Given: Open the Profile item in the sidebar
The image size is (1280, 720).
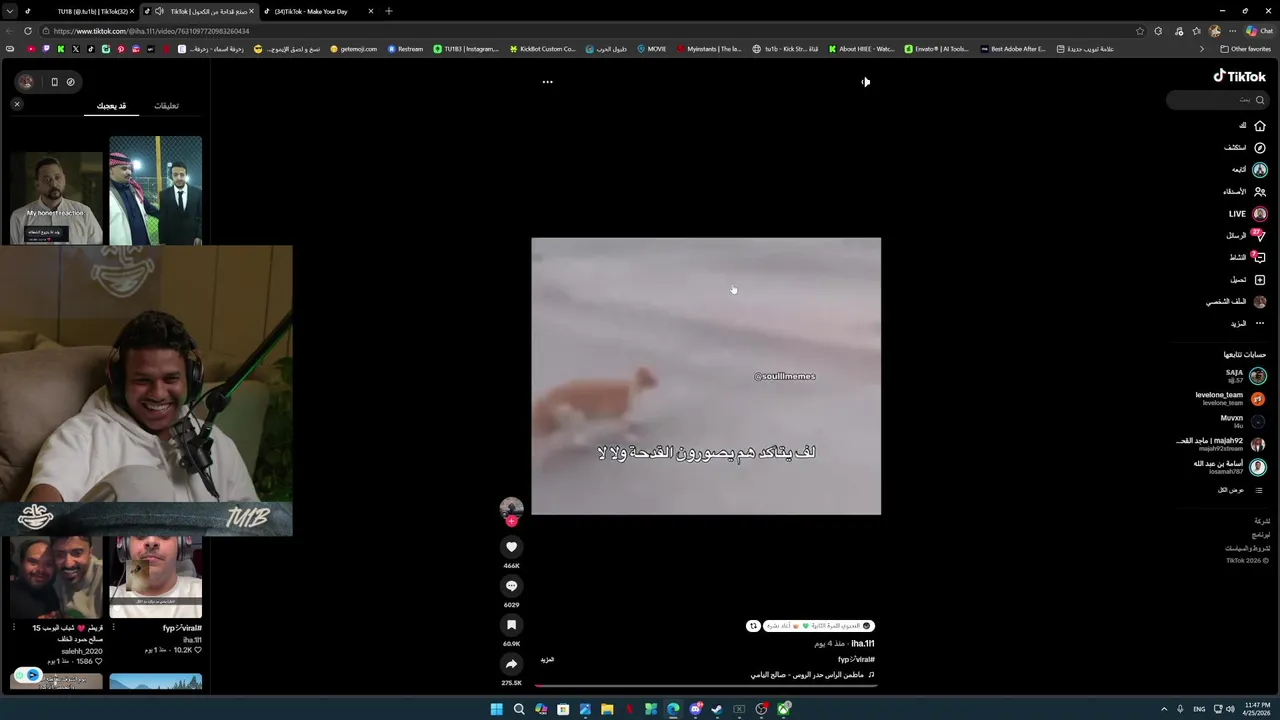Looking at the screenshot, I should pyautogui.click(x=1236, y=302).
